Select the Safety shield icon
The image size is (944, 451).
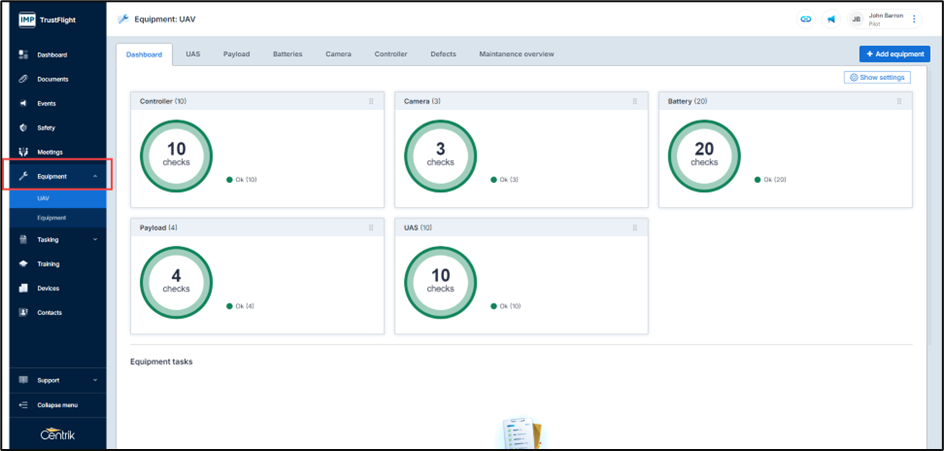click(23, 128)
